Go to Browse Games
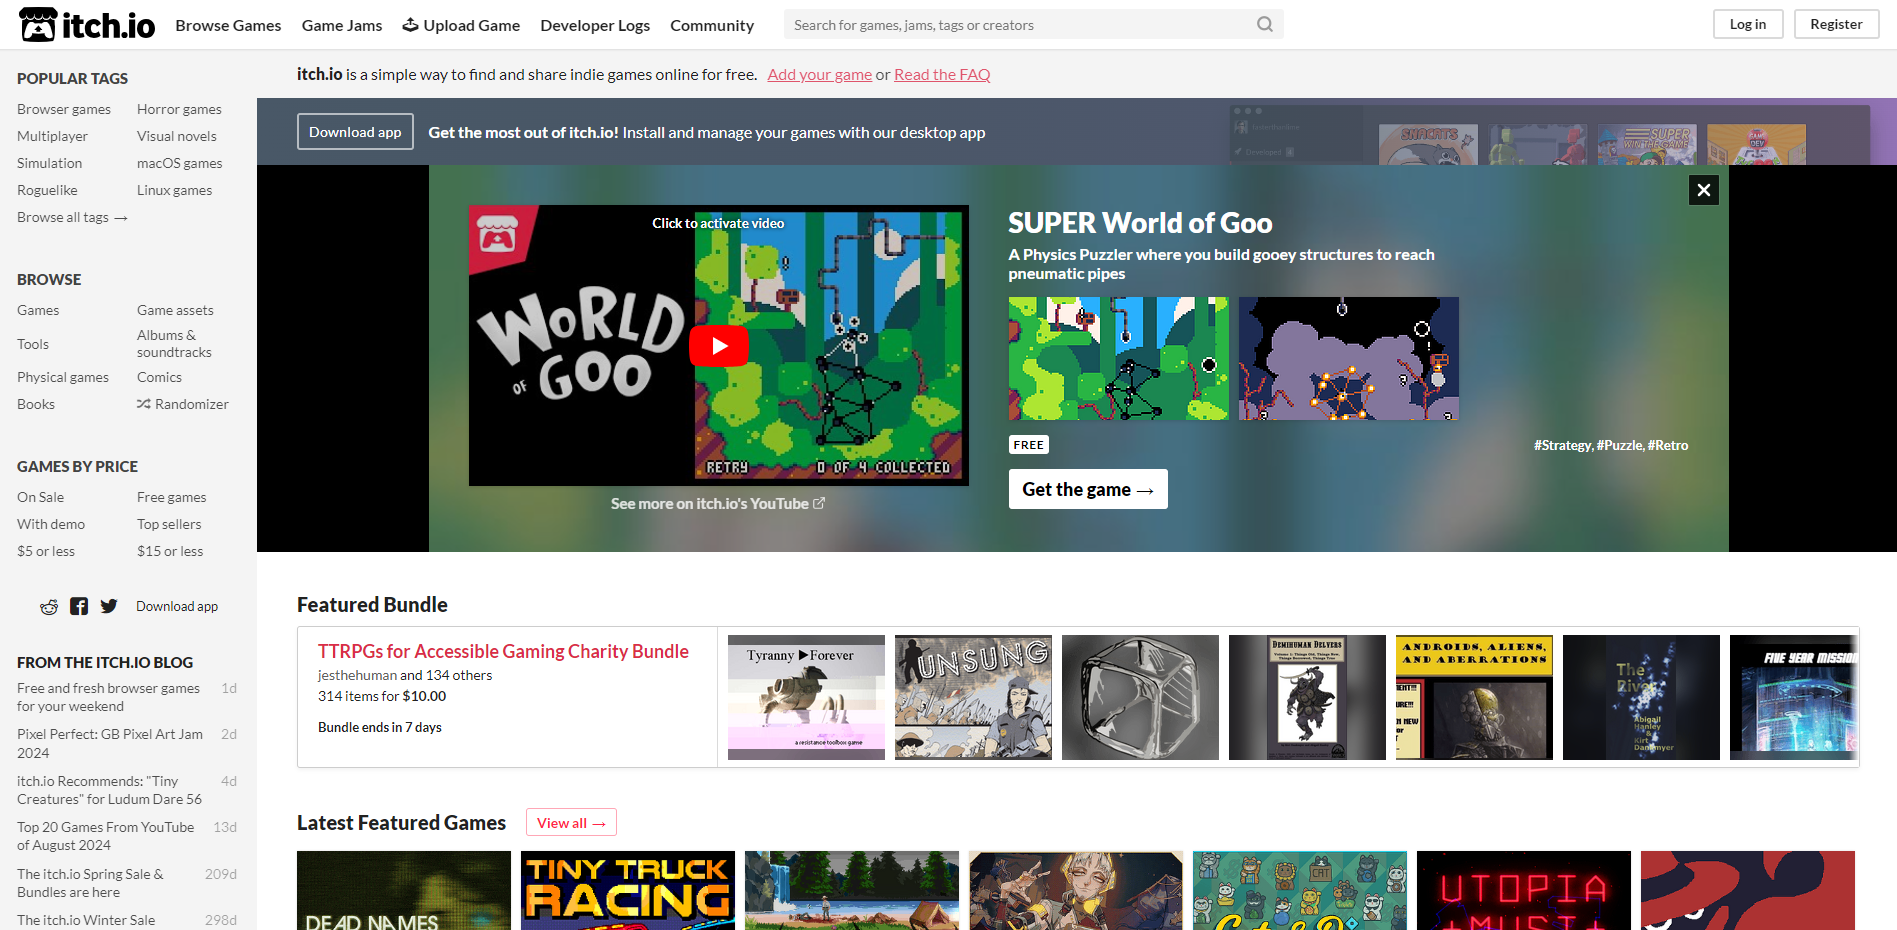Image resolution: width=1897 pixels, height=930 pixels. click(x=228, y=25)
